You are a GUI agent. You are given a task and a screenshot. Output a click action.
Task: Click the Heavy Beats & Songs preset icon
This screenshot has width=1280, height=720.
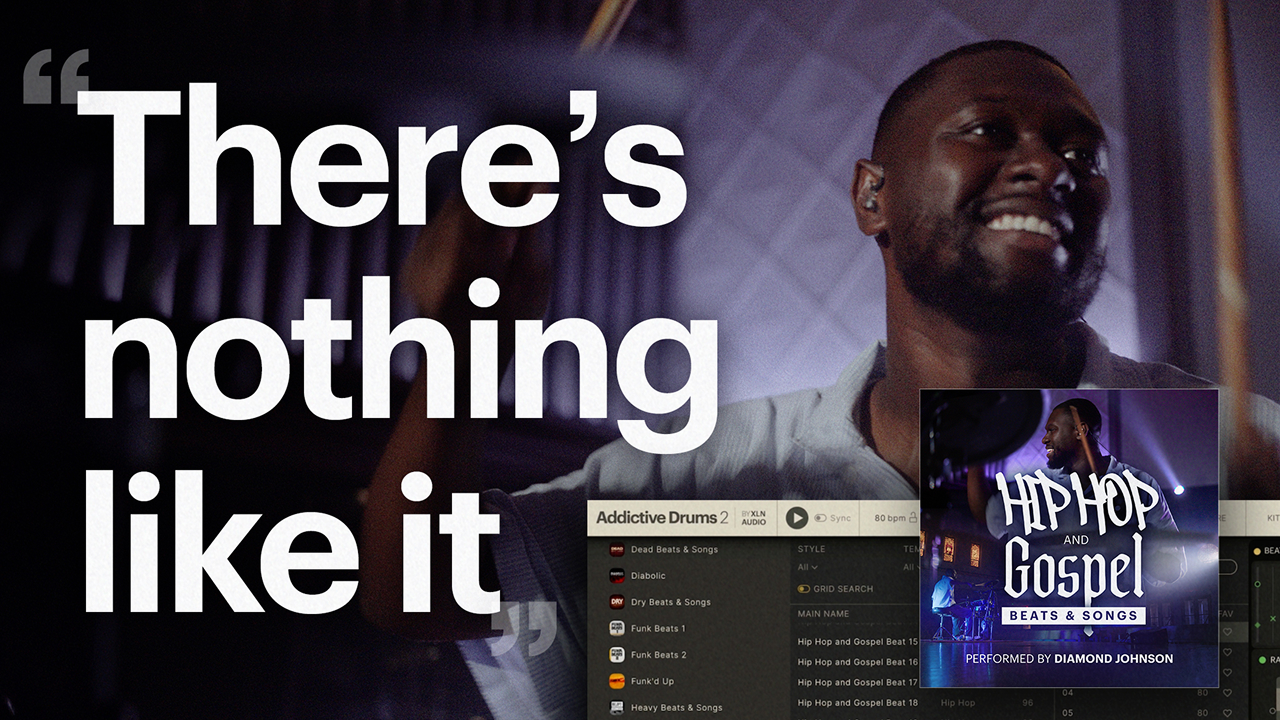[x=617, y=708]
